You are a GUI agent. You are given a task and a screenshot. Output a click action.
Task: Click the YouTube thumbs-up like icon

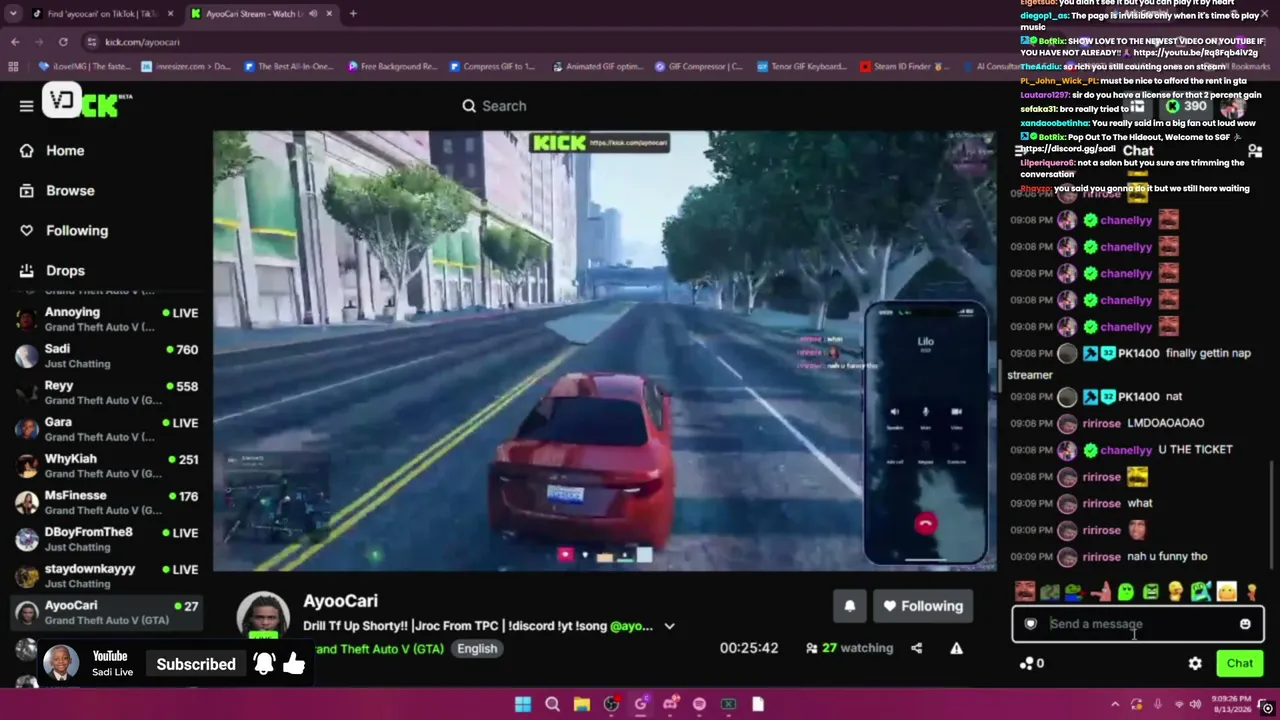[294, 663]
